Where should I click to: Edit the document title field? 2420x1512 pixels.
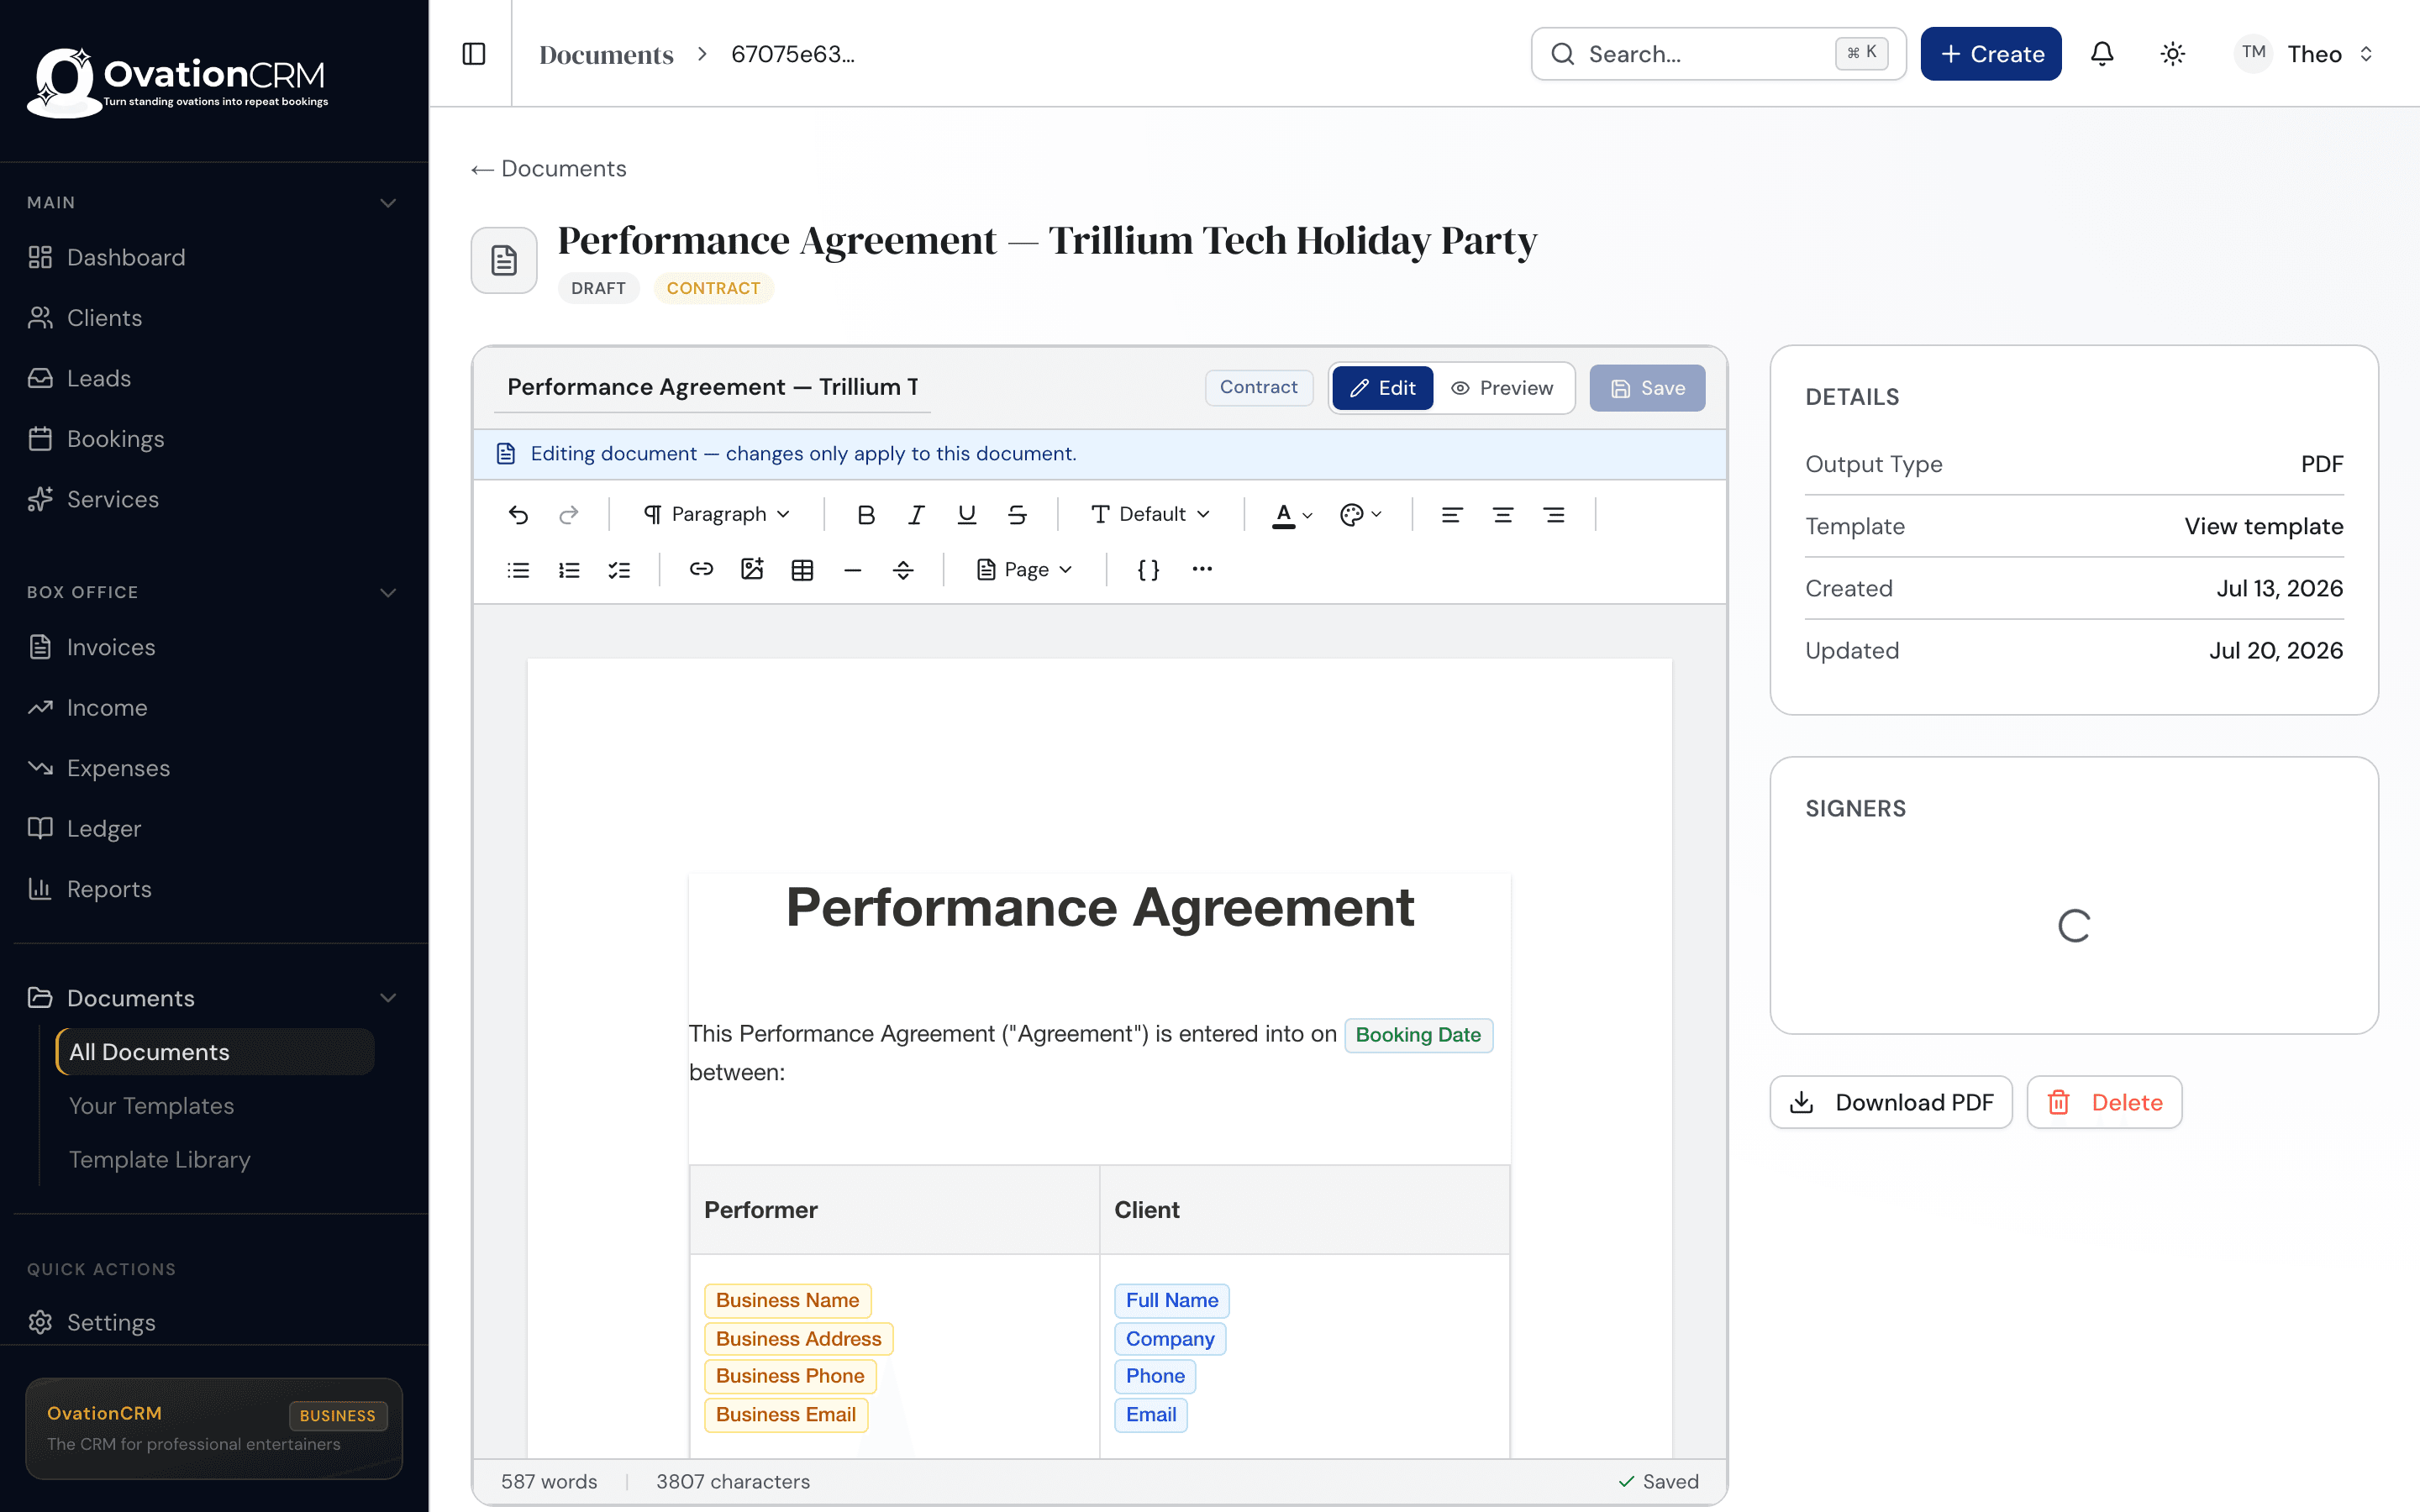tap(712, 387)
